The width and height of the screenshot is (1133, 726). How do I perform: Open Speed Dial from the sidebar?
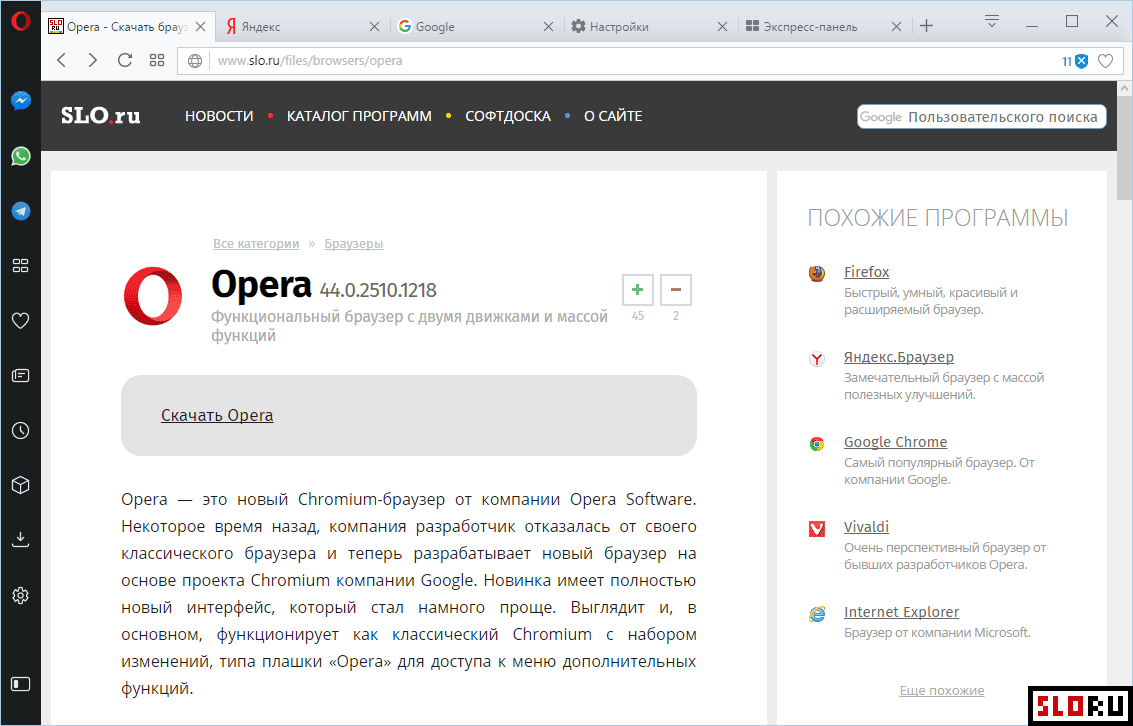21,266
